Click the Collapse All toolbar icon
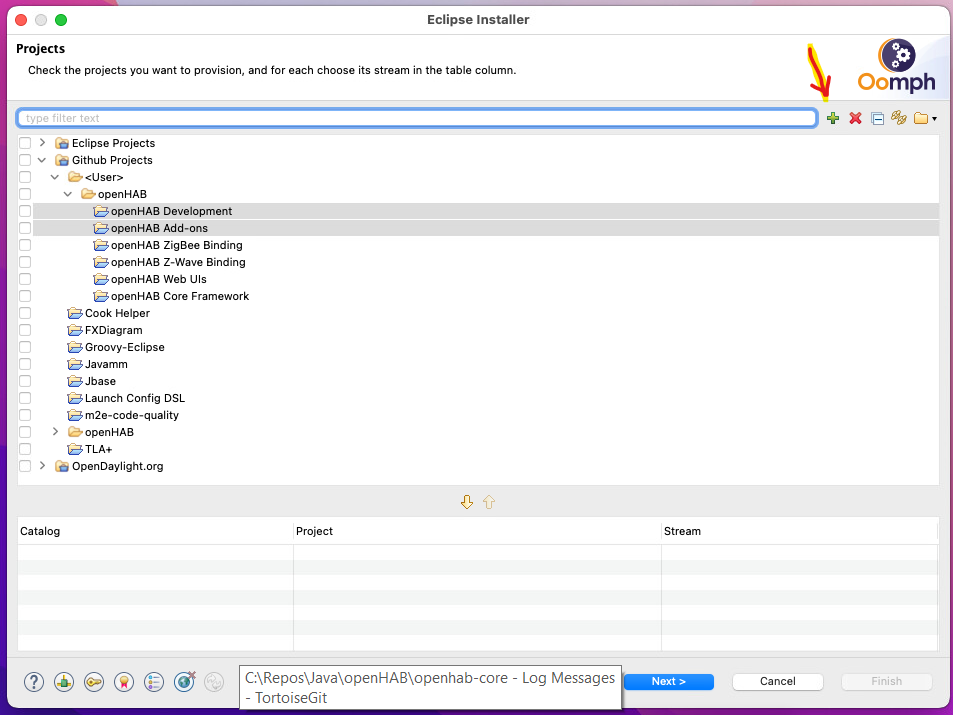Image resolution: width=953 pixels, height=715 pixels. click(877, 119)
